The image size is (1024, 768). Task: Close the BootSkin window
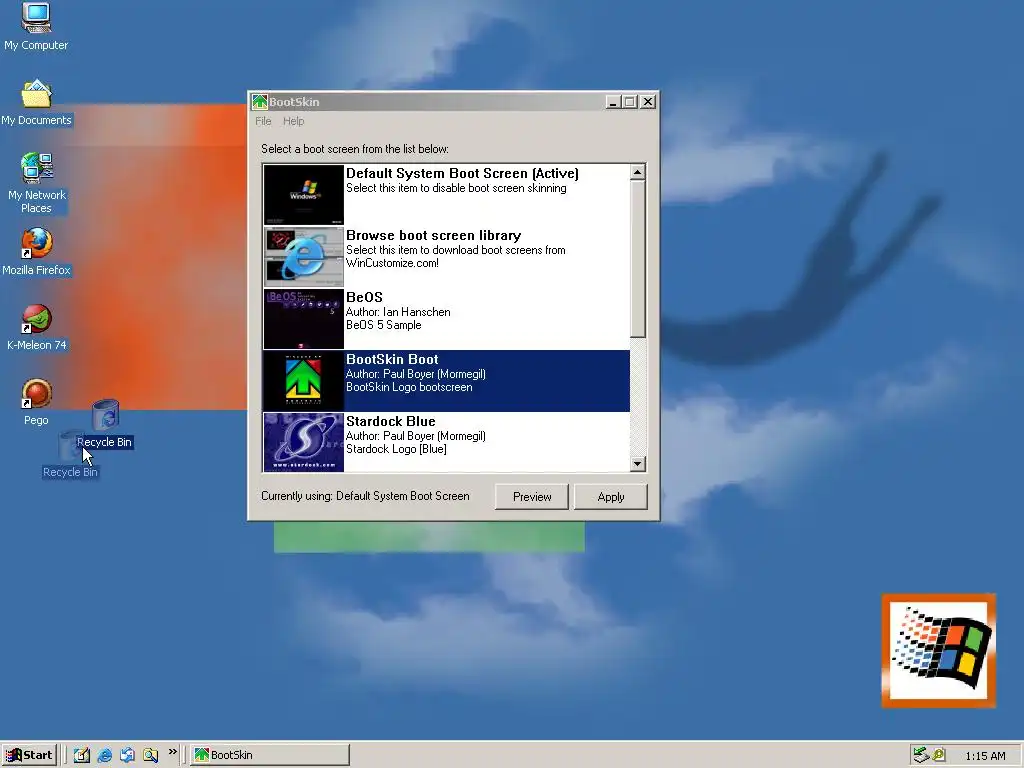(647, 102)
